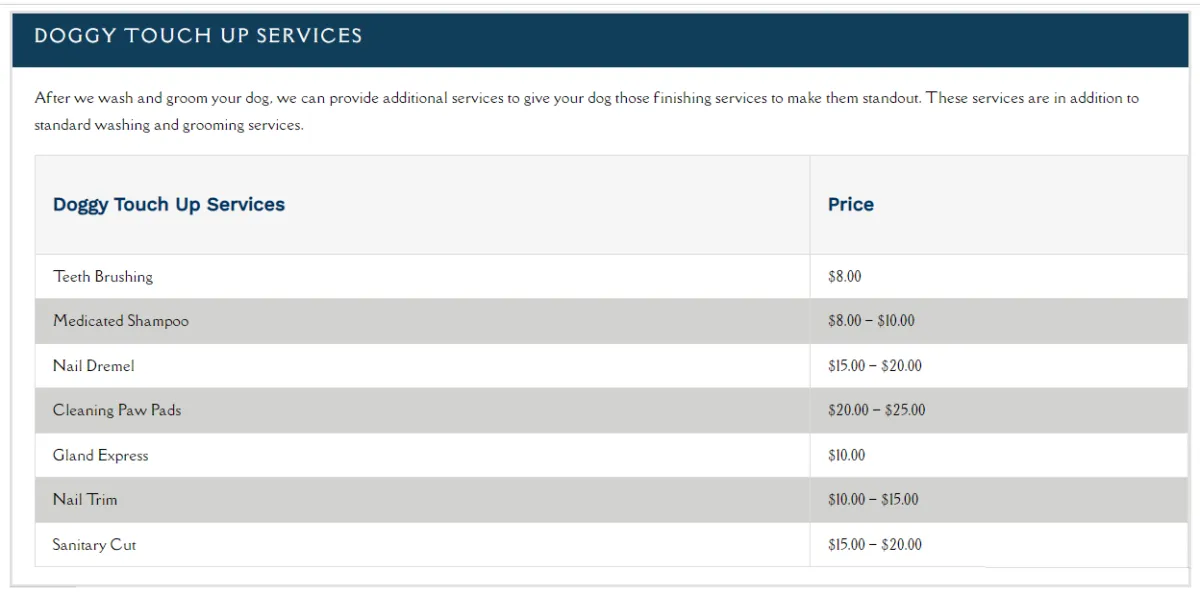The width and height of the screenshot is (1200, 596).
Task: Select the $10.00 – $15.00 Nail Trim price
Action: (x=873, y=500)
